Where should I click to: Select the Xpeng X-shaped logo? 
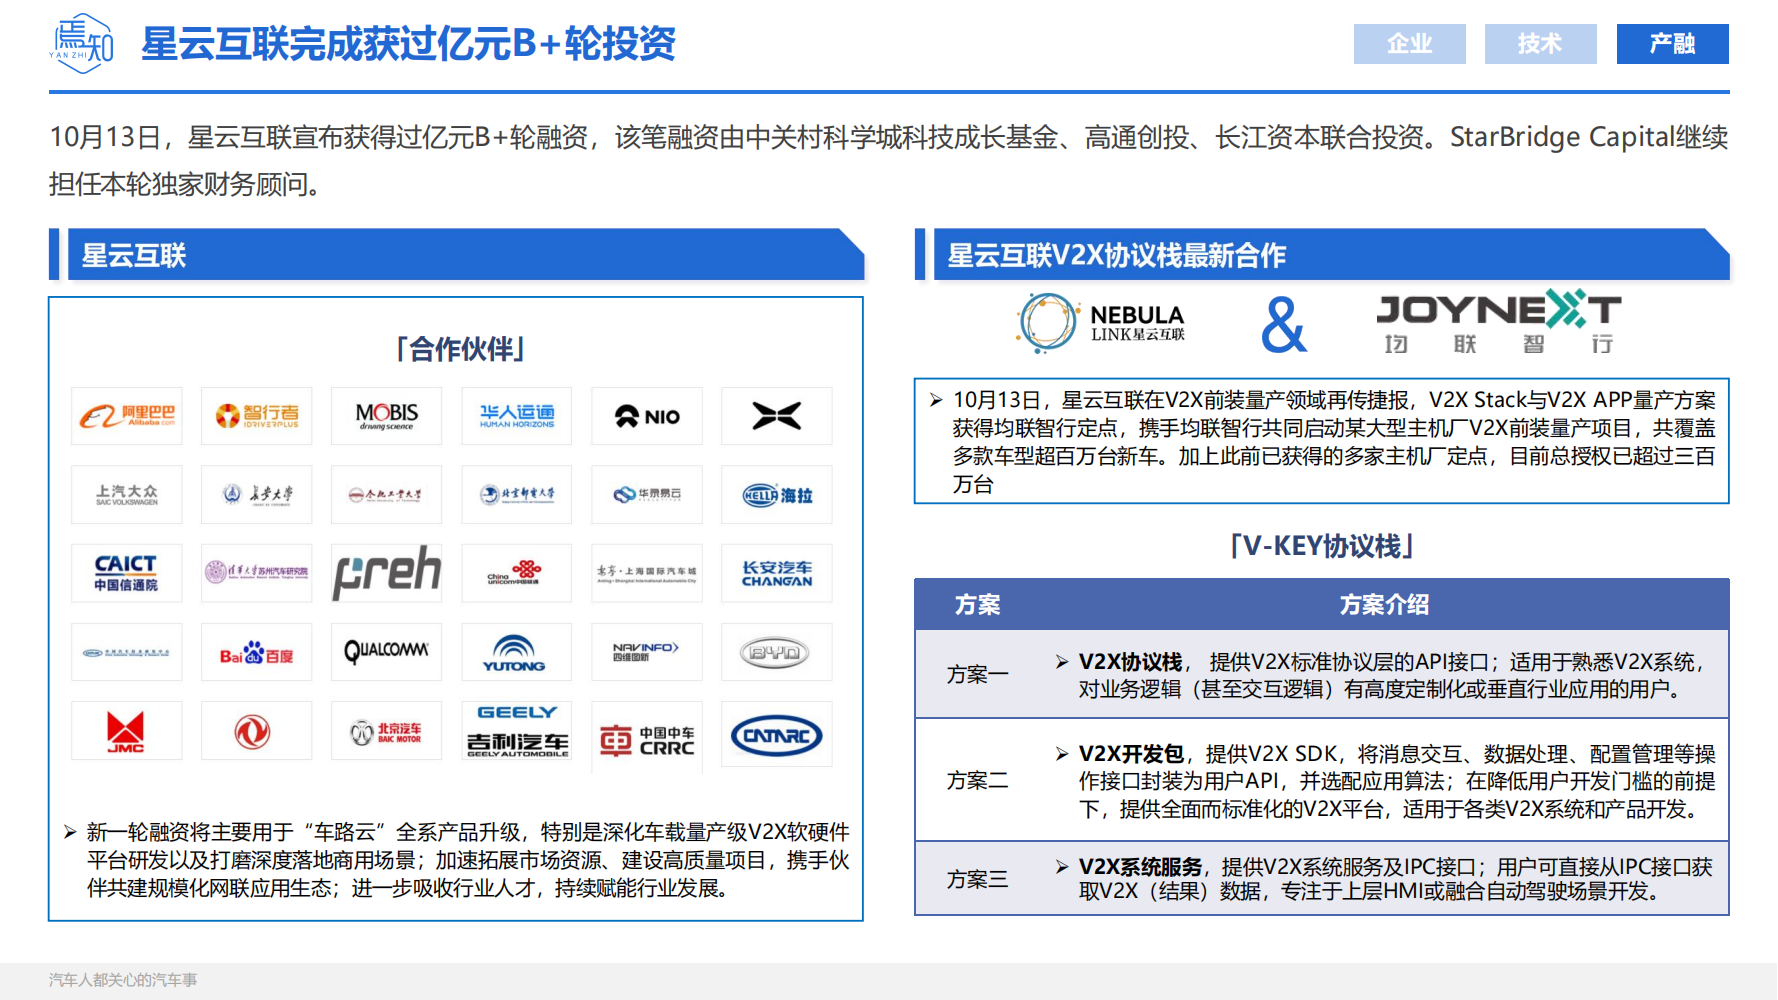(777, 416)
